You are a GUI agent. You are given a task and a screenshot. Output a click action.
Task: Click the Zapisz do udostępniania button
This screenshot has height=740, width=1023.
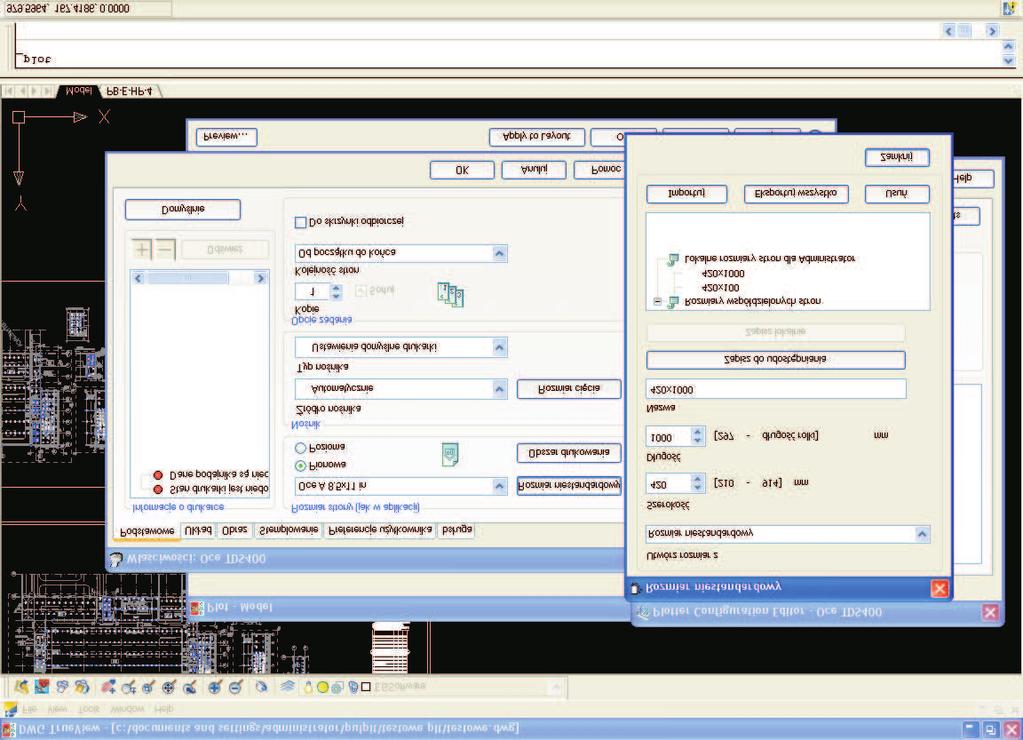(x=776, y=360)
